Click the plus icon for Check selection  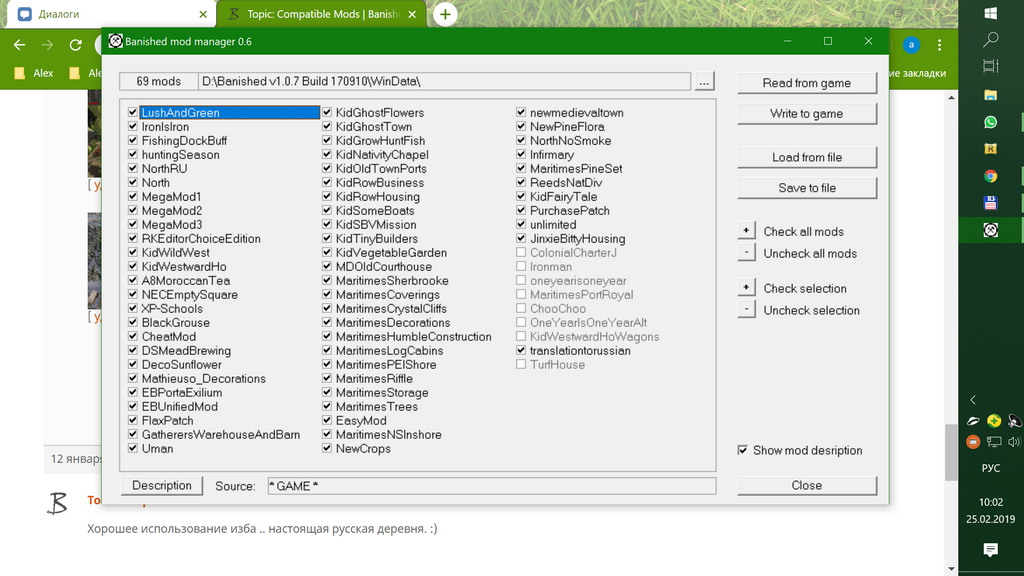pyautogui.click(x=746, y=287)
